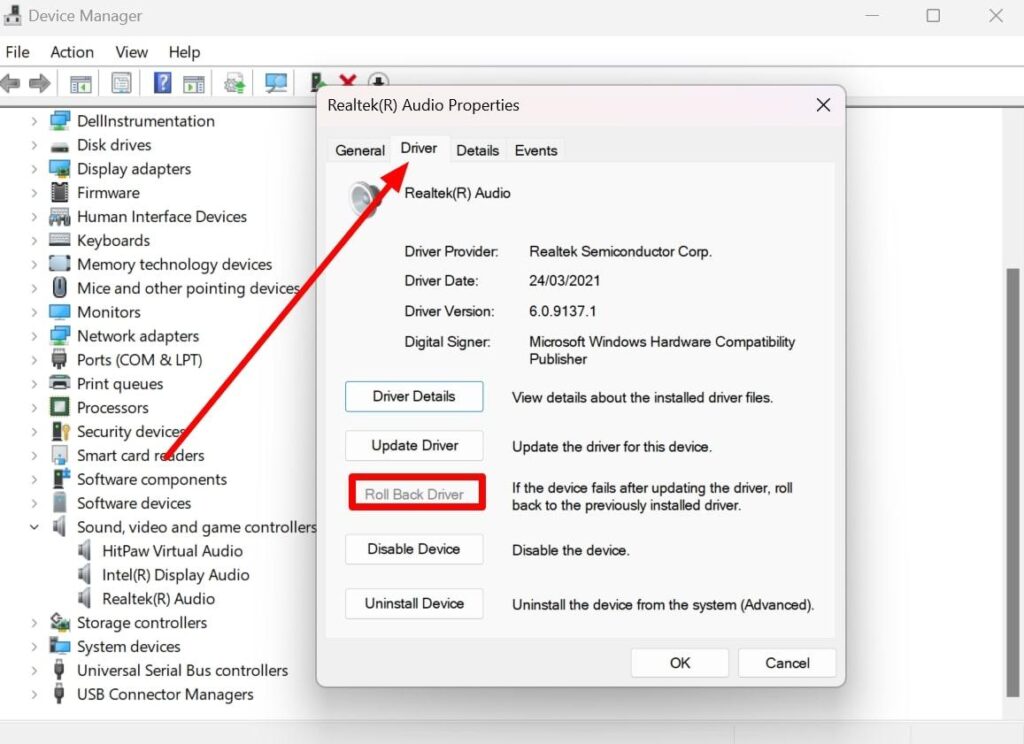The height and width of the screenshot is (744, 1024).
Task: Click the Disable Device button
Action: coord(414,549)
